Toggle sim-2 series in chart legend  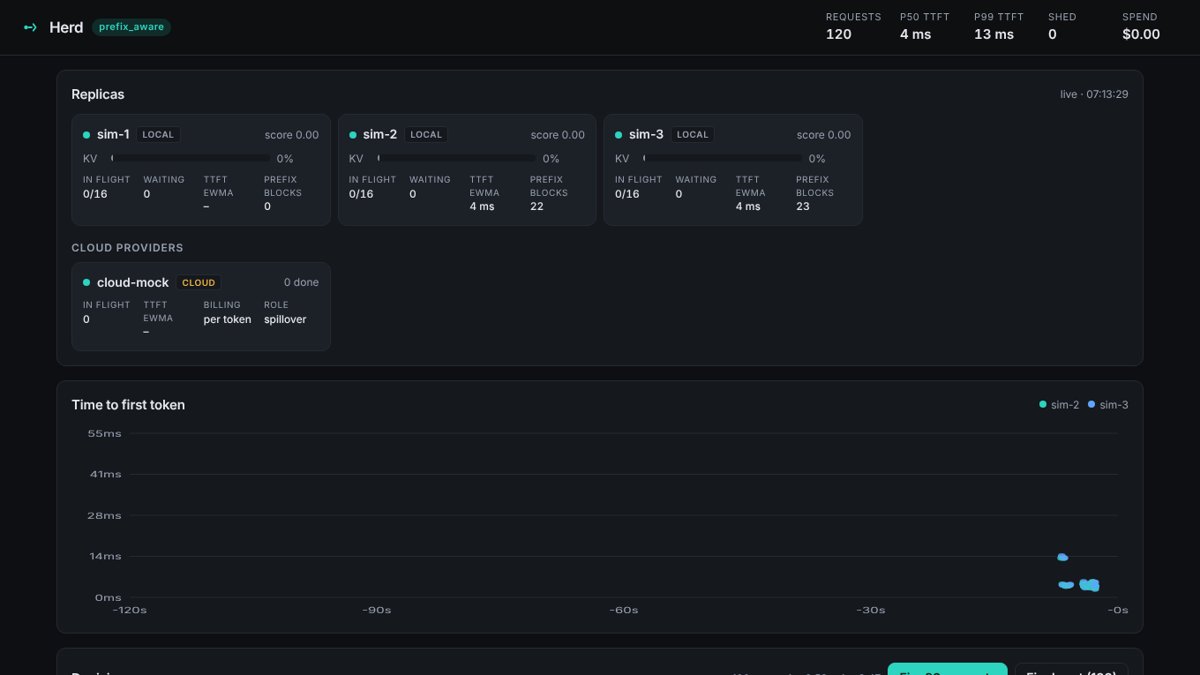(1059, 405)
